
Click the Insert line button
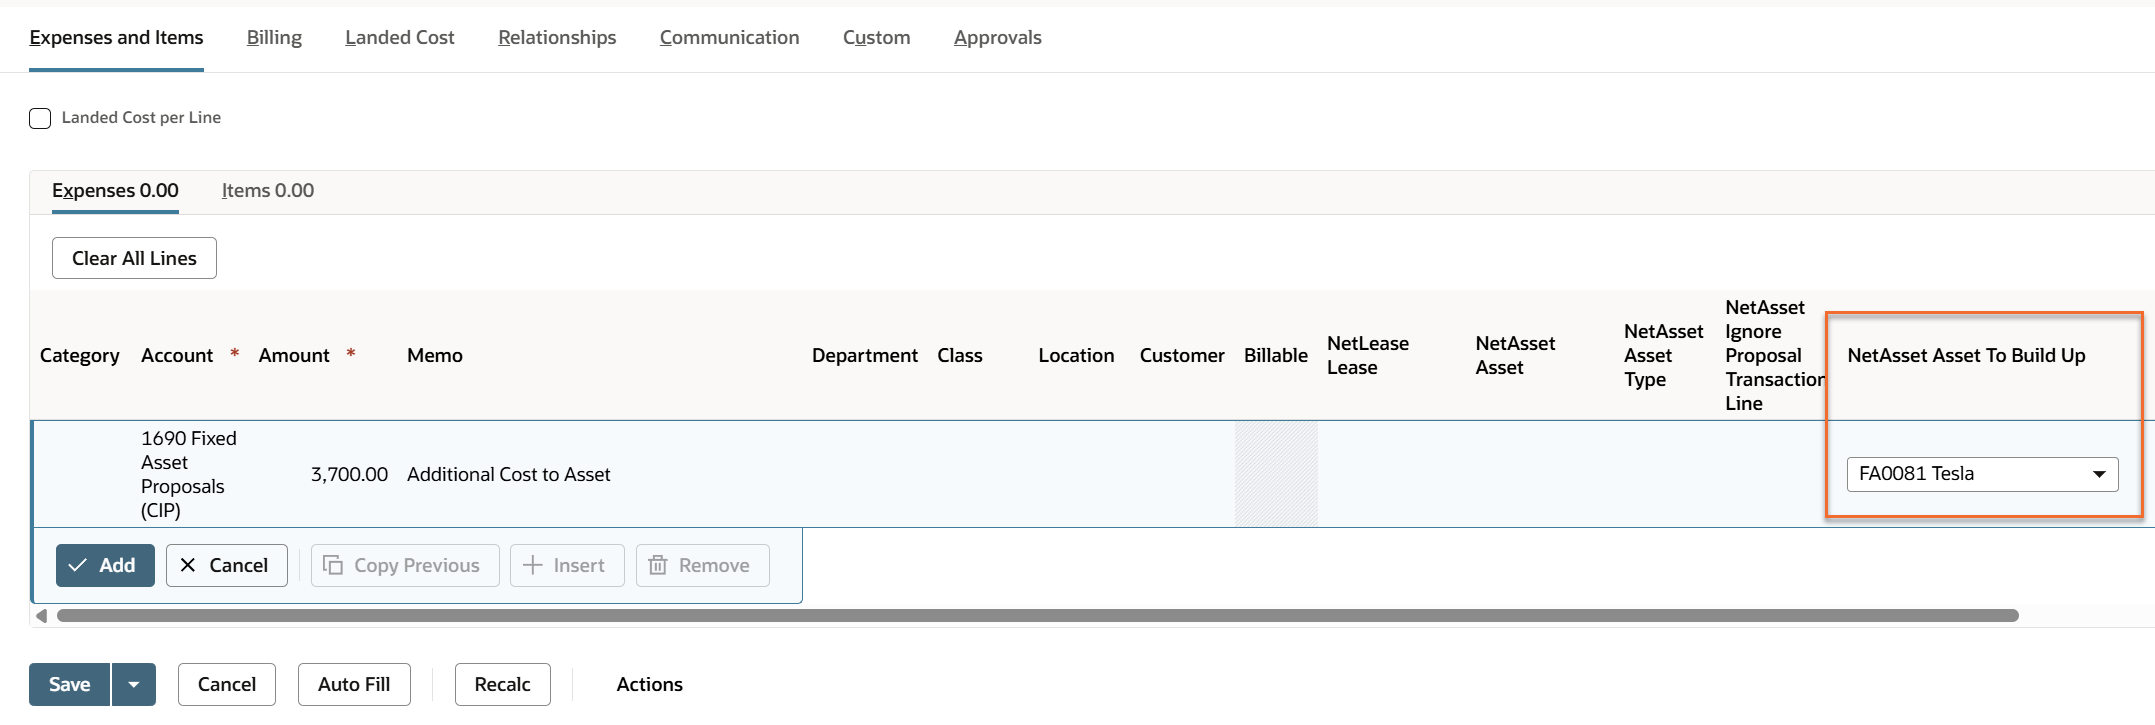point(566,565)
